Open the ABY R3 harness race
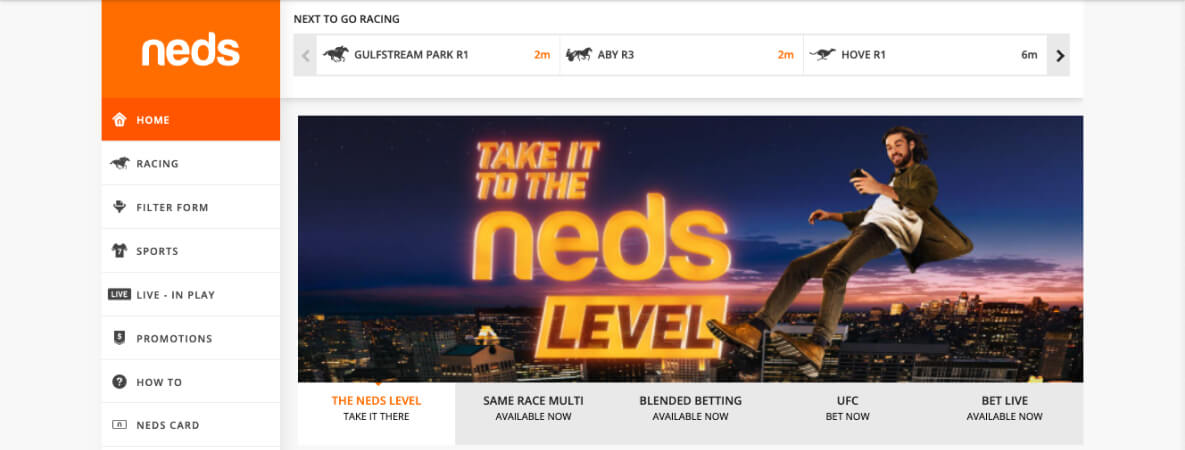1185x450 pixels. click(682, 54)
